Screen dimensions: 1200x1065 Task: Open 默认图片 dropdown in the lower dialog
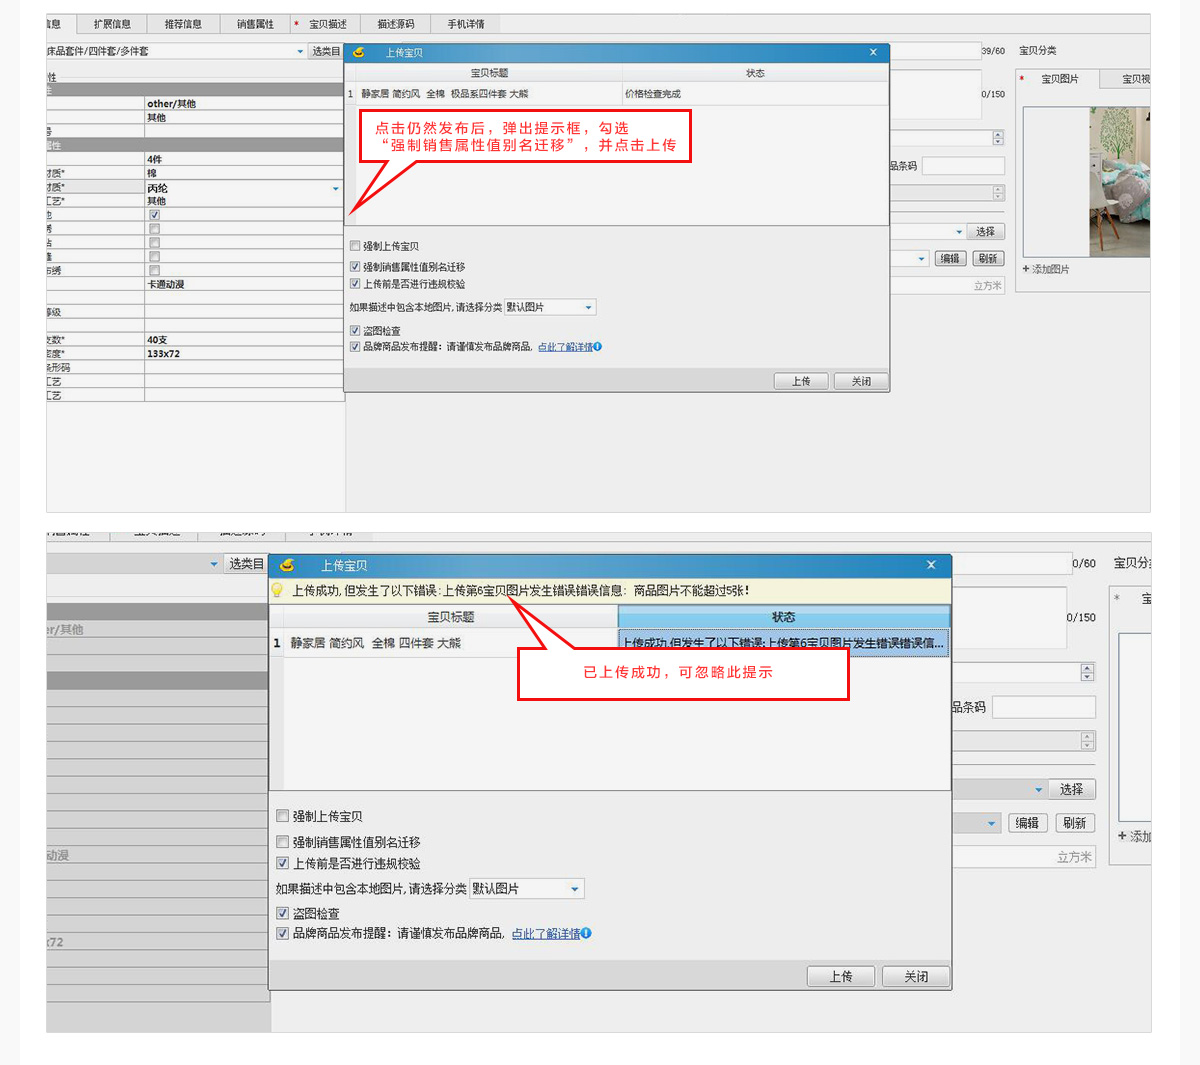pos(575,889)
